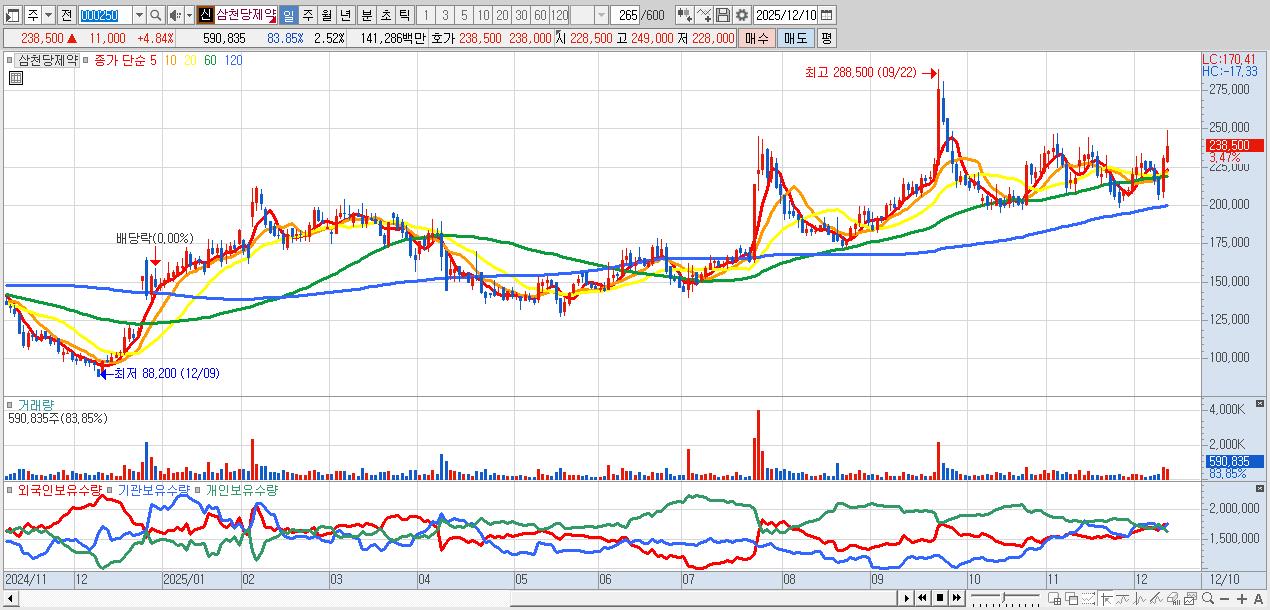Click the 매도 sell button
Screen dimensions: 1270x610
[x=796, y=38]
